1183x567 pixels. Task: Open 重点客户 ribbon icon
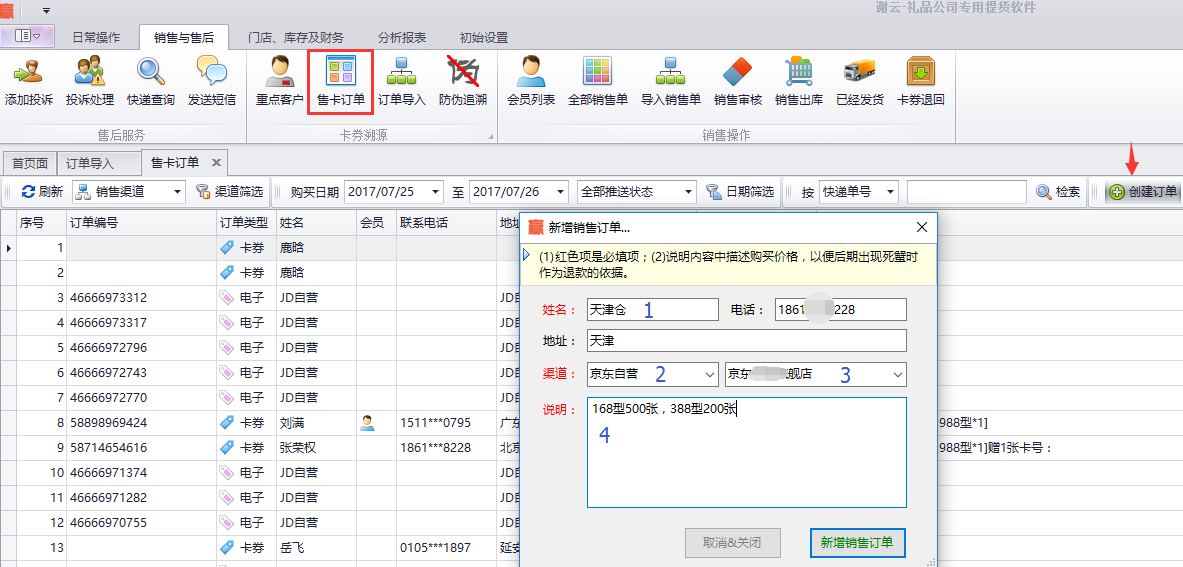click(x=279, y=81)
